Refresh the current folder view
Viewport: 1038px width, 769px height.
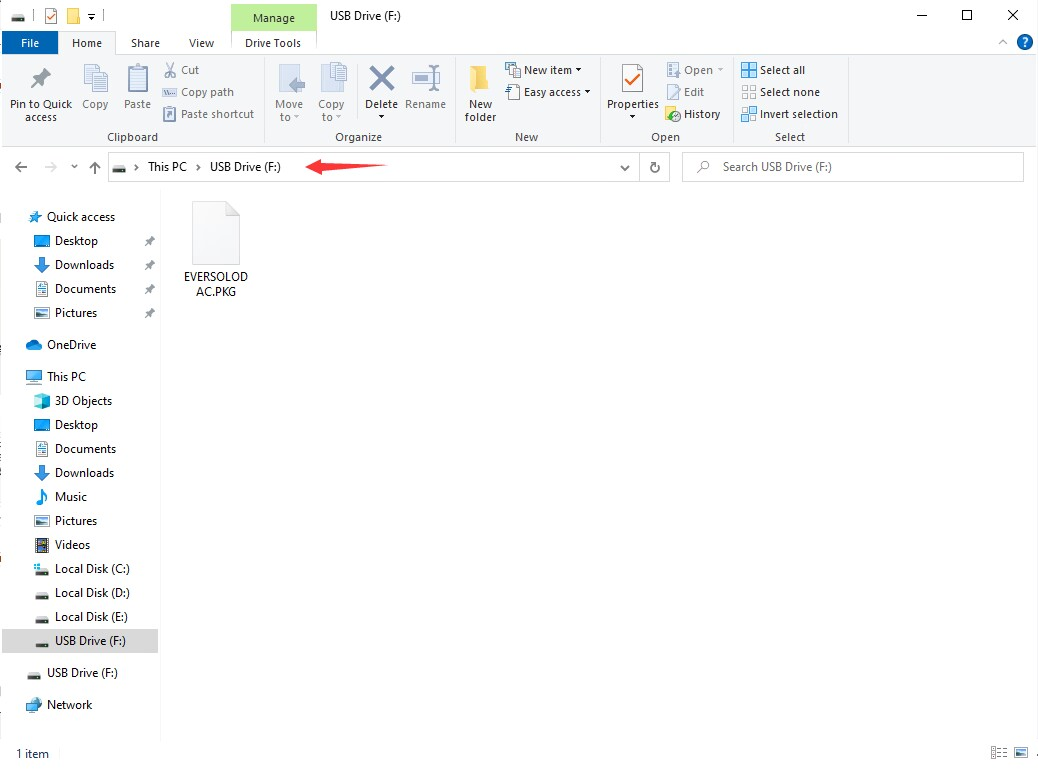(x=655, y=167)
